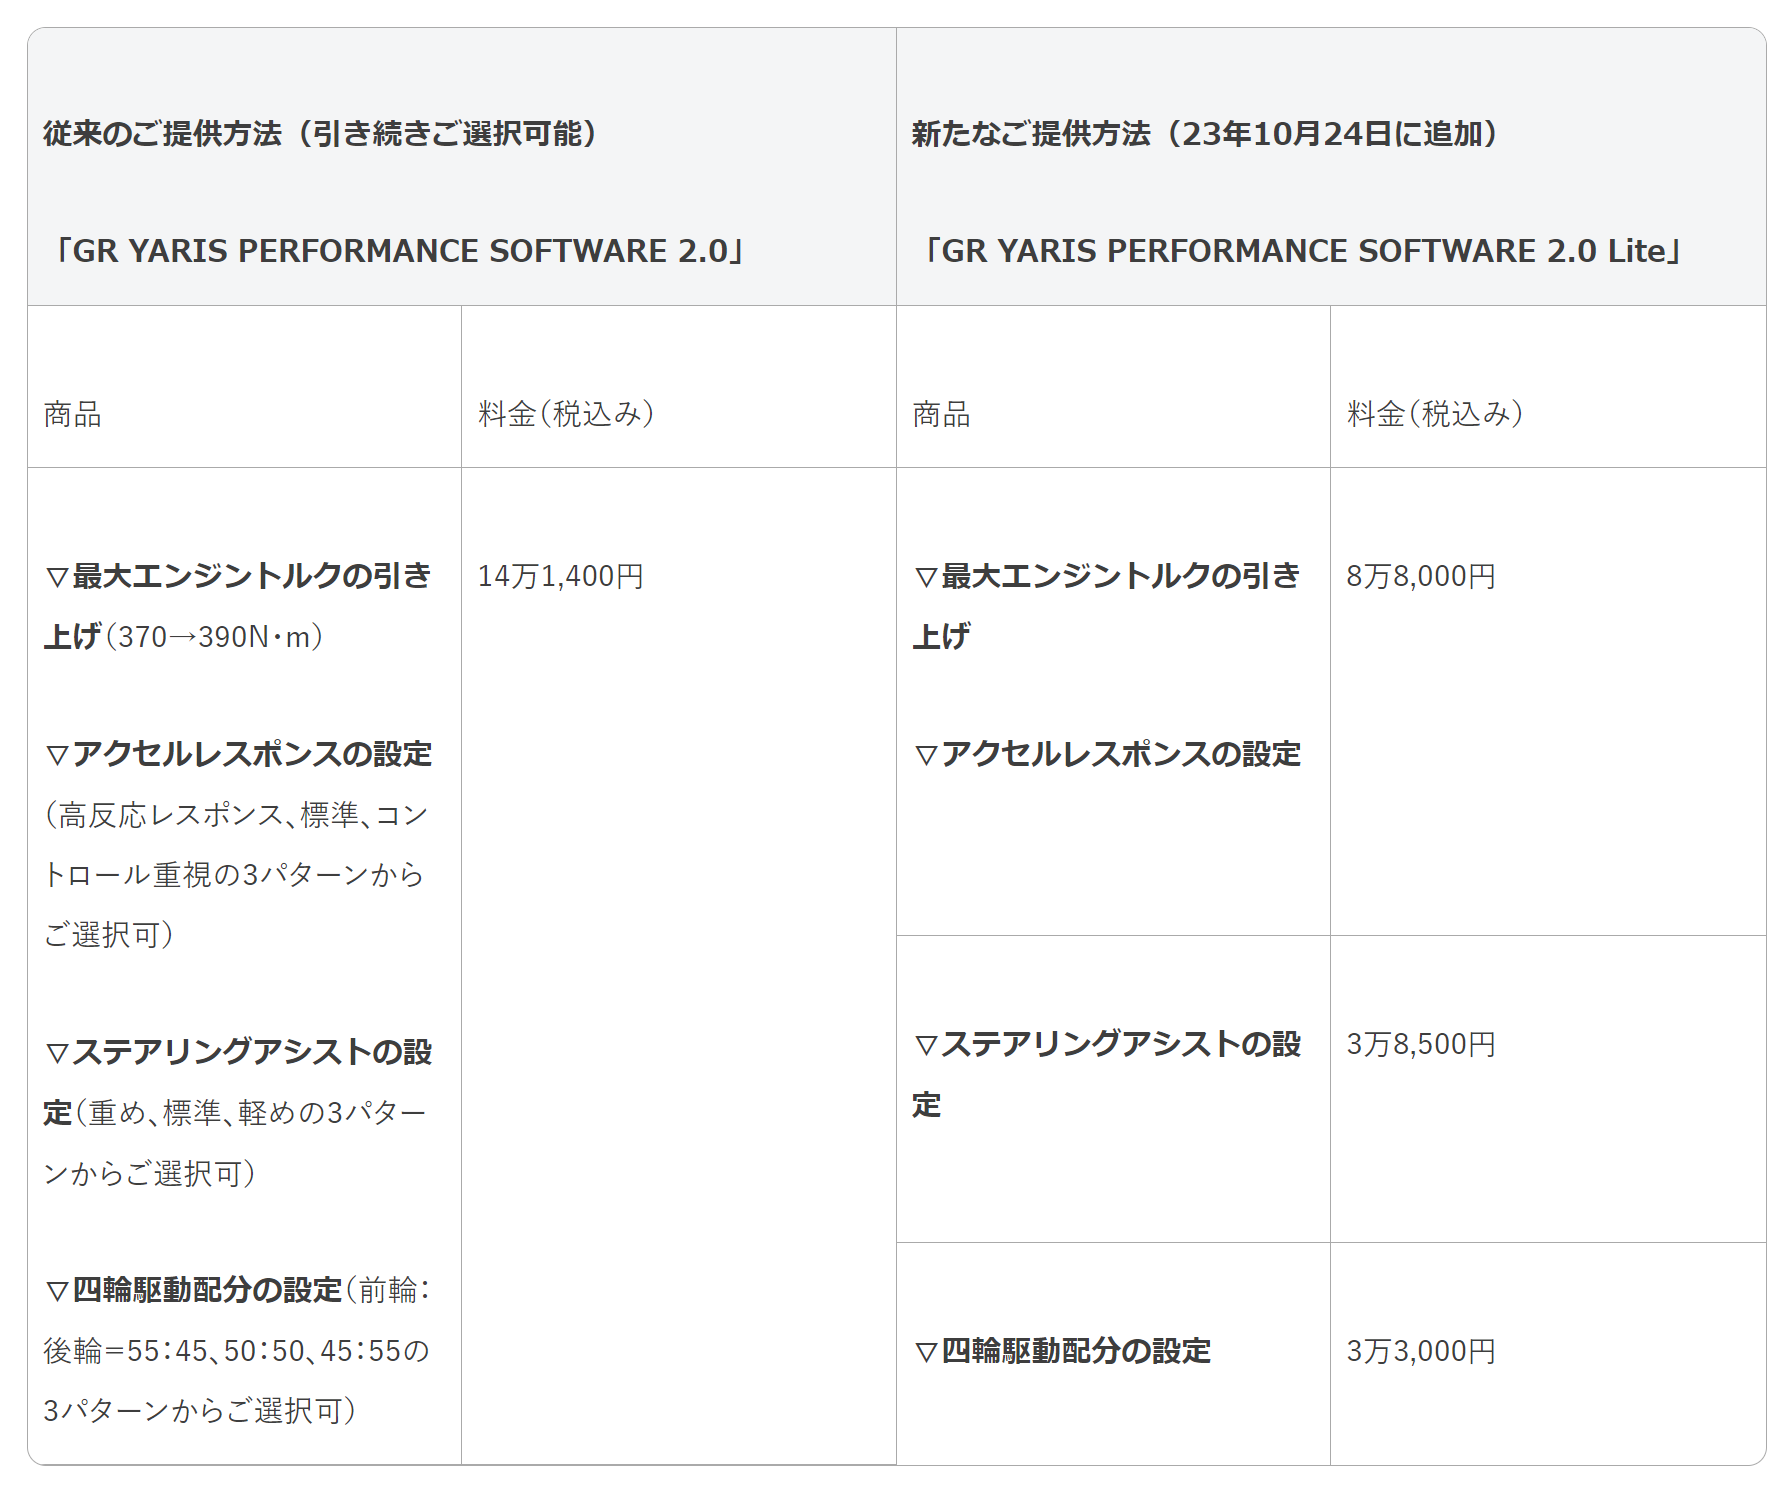Select the price '3万3,000円'
The image size is (1788, 1487).
1422,1351
